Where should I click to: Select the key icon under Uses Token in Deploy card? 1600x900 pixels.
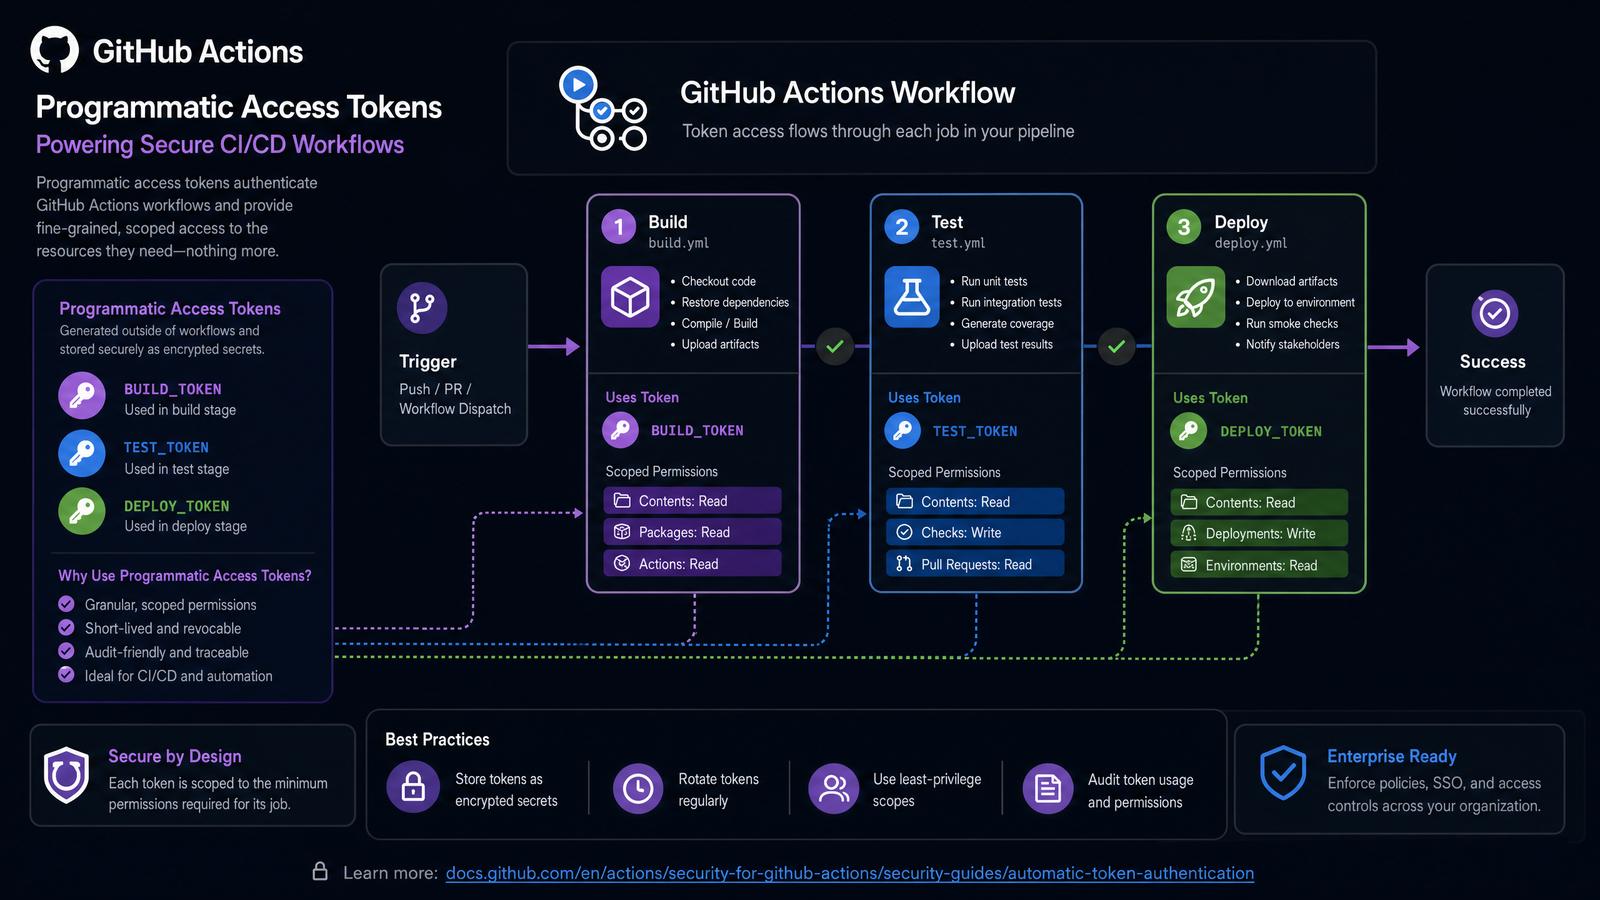[1188, 430]
